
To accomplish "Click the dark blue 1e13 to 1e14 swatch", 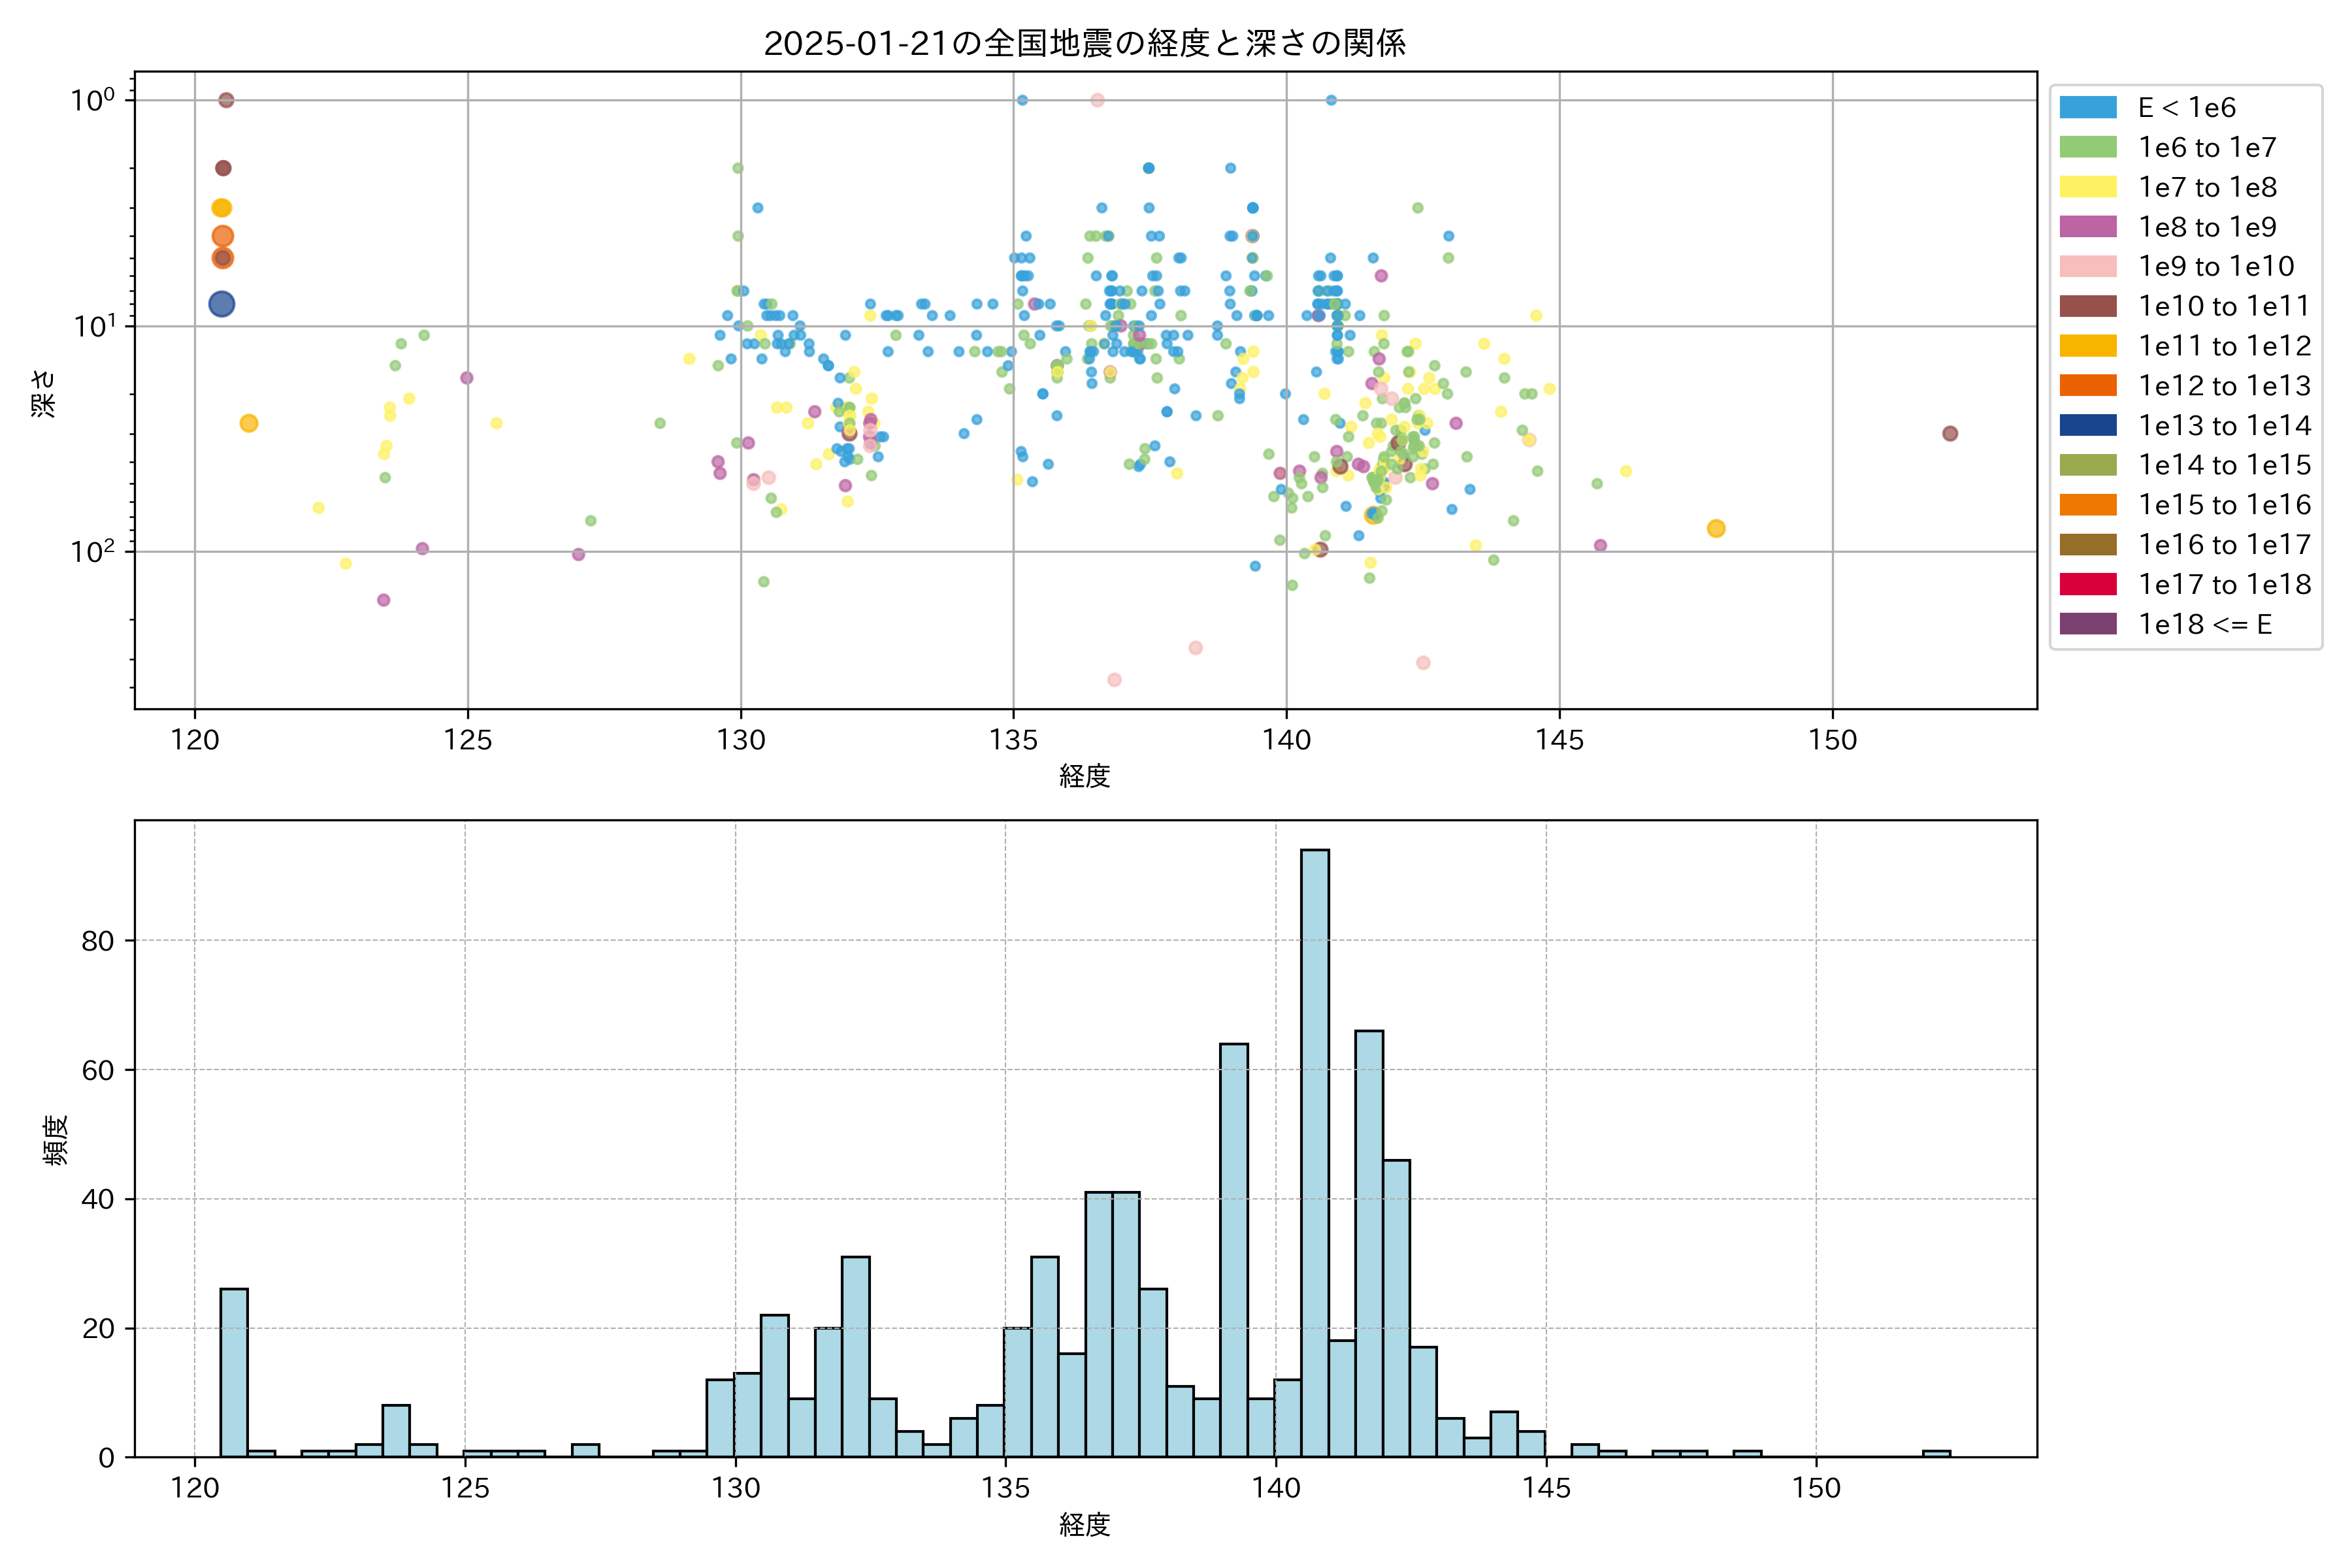I will (2087, 425).
